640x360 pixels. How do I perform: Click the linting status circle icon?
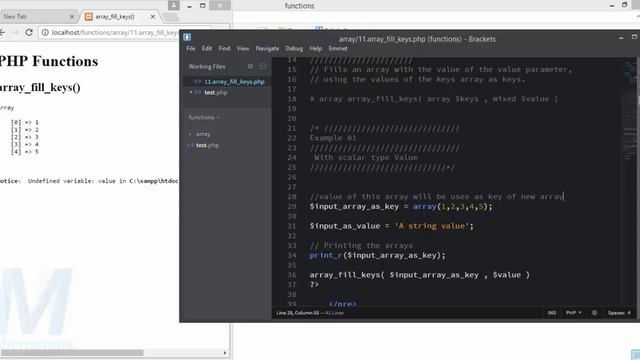[594, 313]
